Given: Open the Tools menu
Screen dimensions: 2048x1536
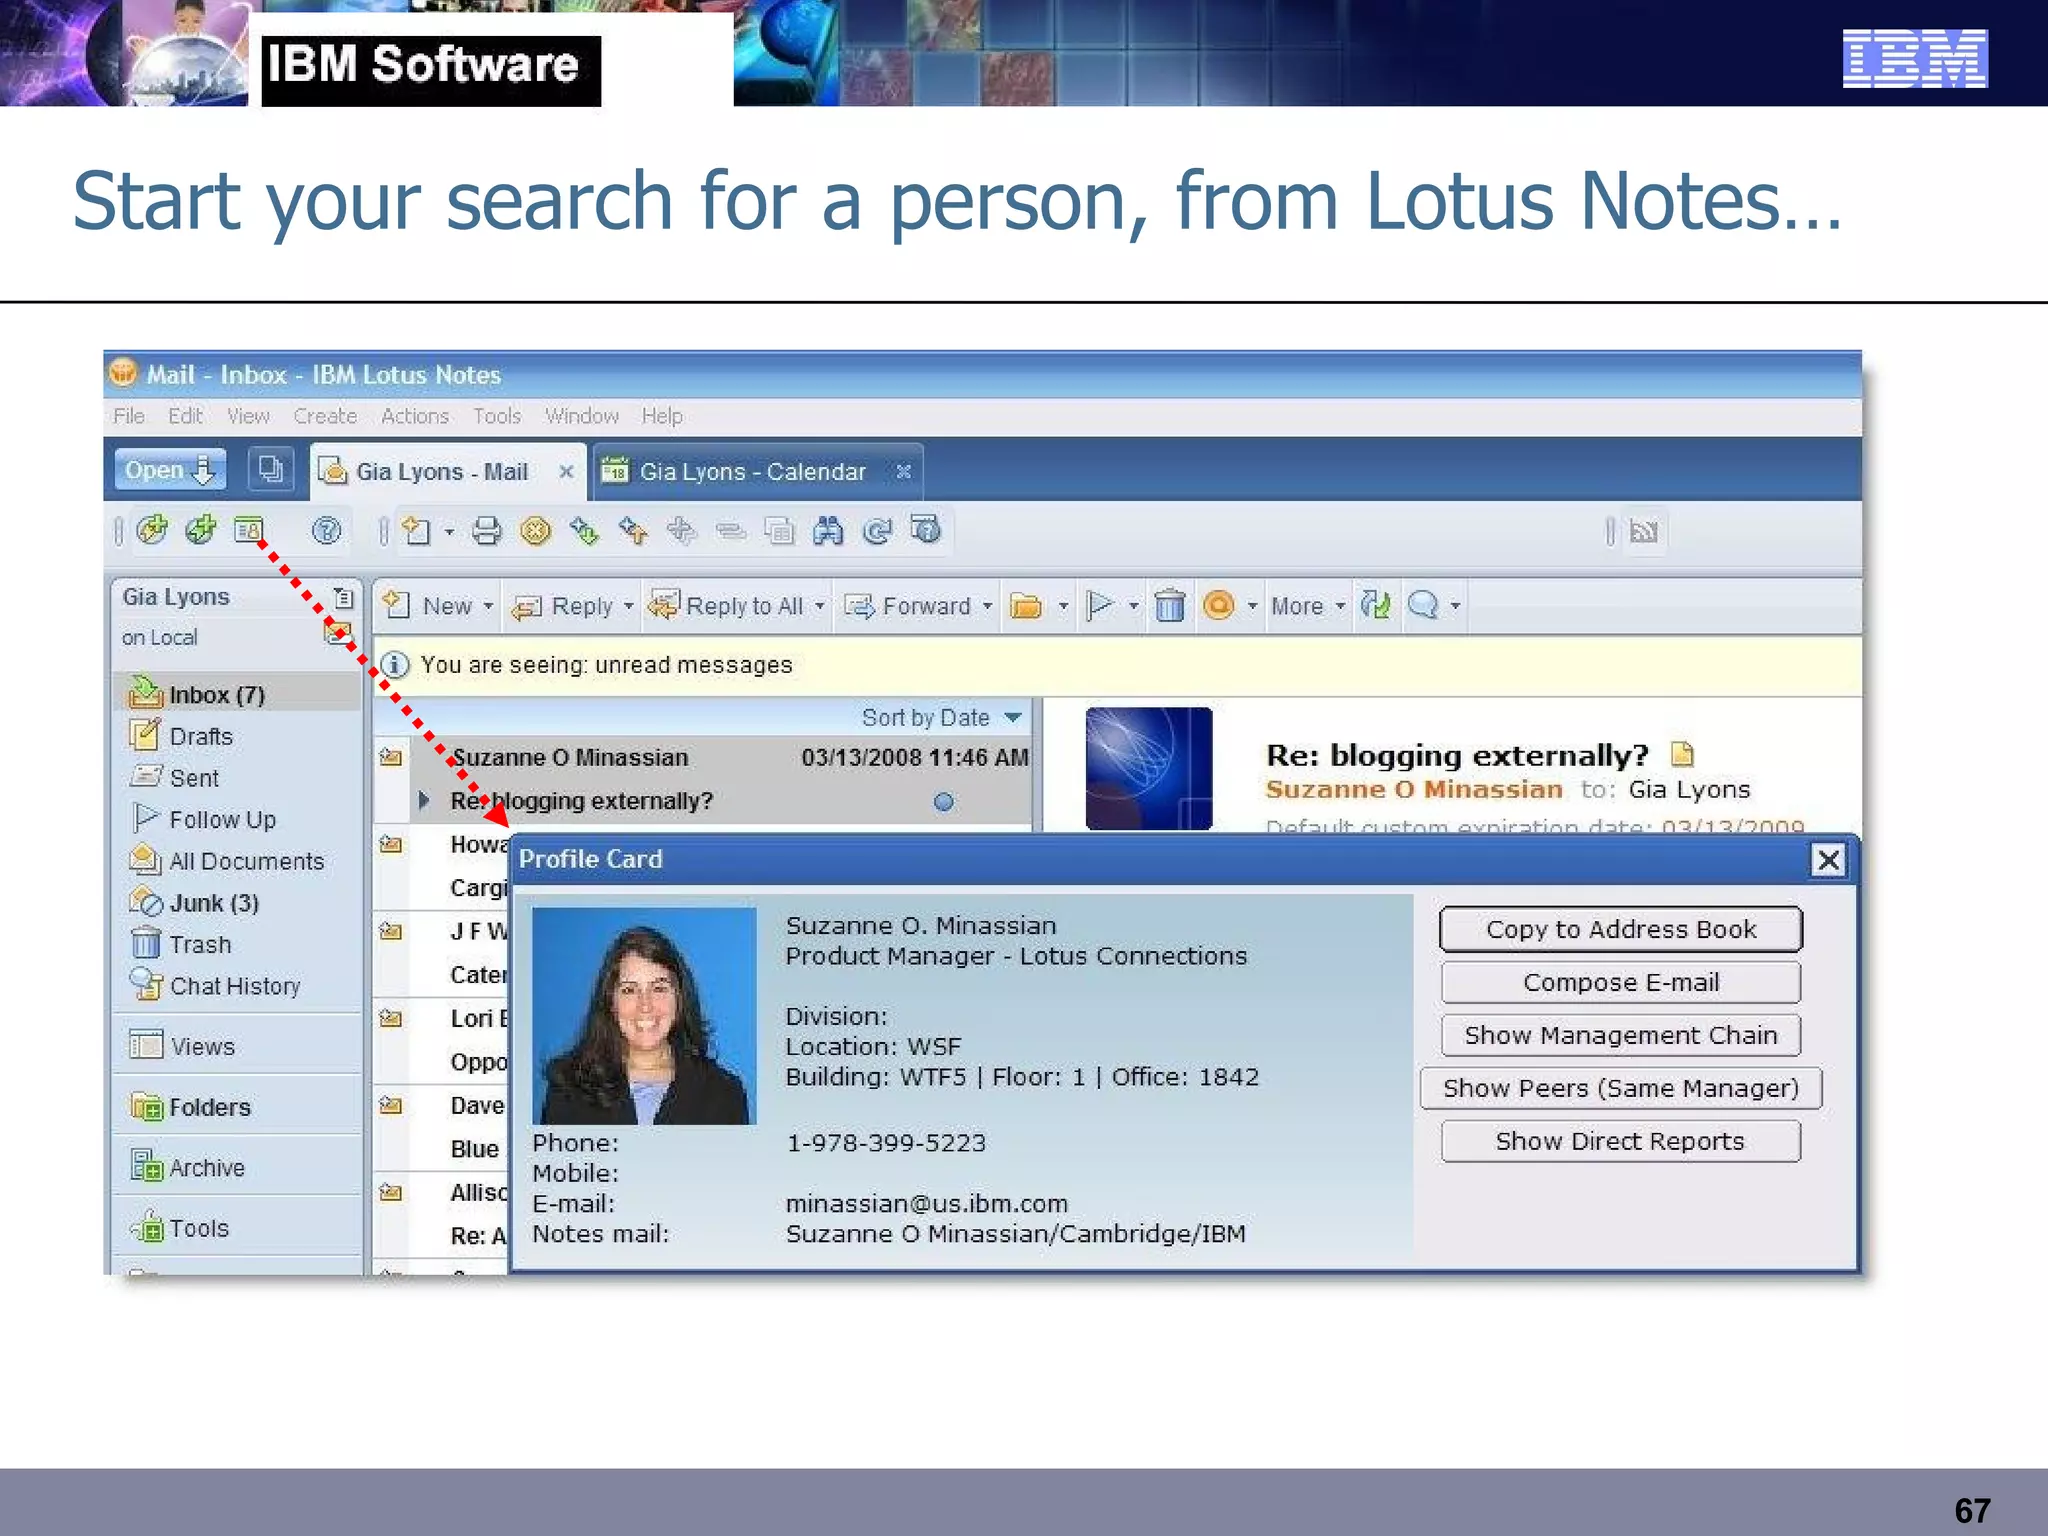Looking at the screenshot, I should tap(497, 416).
